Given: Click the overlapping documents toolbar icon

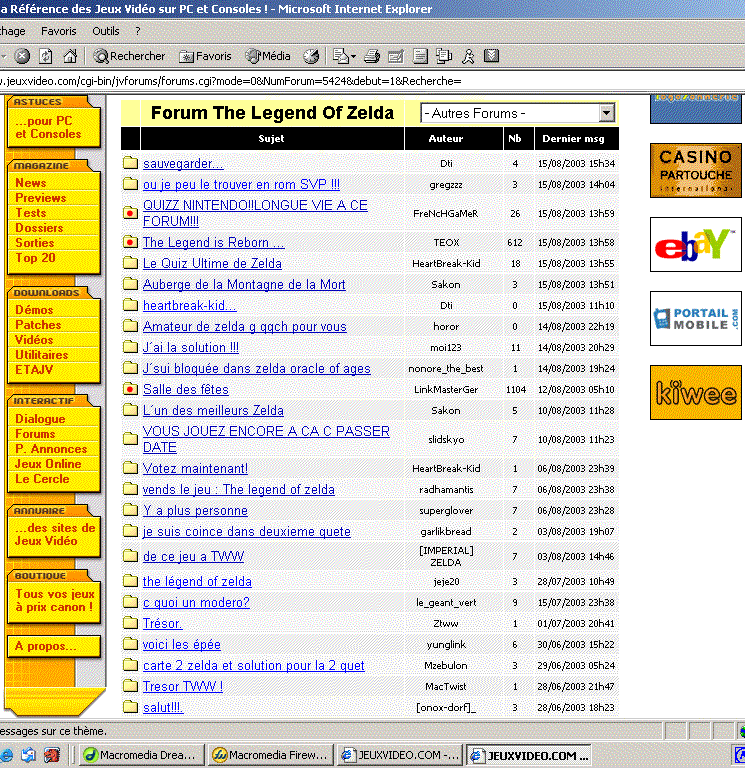Looking at the screenshot, I should 444,56.
